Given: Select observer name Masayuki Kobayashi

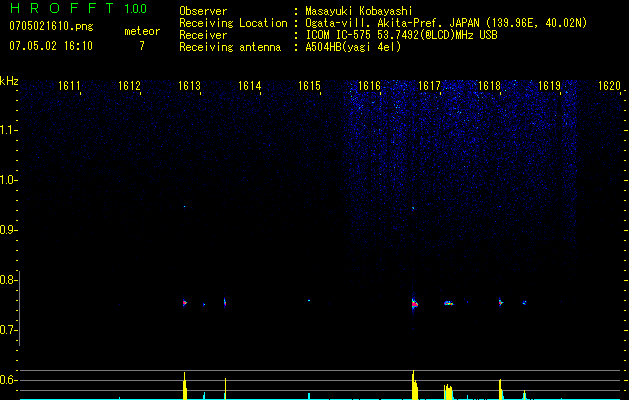Looking at the screenshot, I should click(x=359, y=11).
